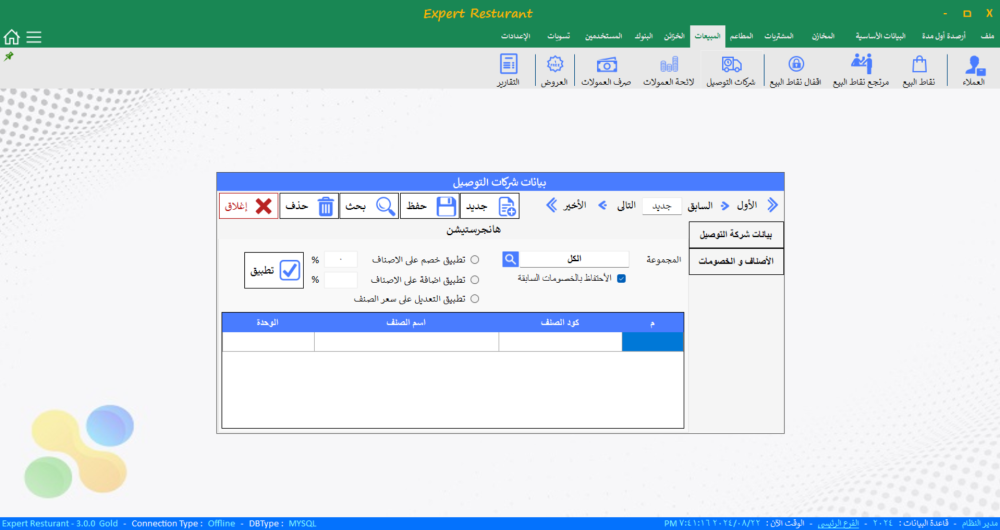The height and width of the screenshot is (530, 1000).
Task: Click the discount percentage input field
Action: click(x=340, y=260)
